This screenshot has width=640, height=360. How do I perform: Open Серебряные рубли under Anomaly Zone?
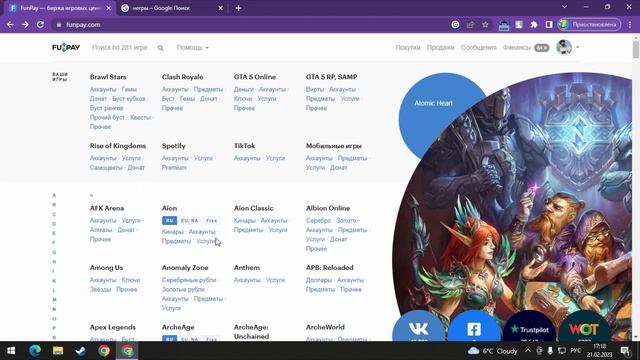pos(189,280)
